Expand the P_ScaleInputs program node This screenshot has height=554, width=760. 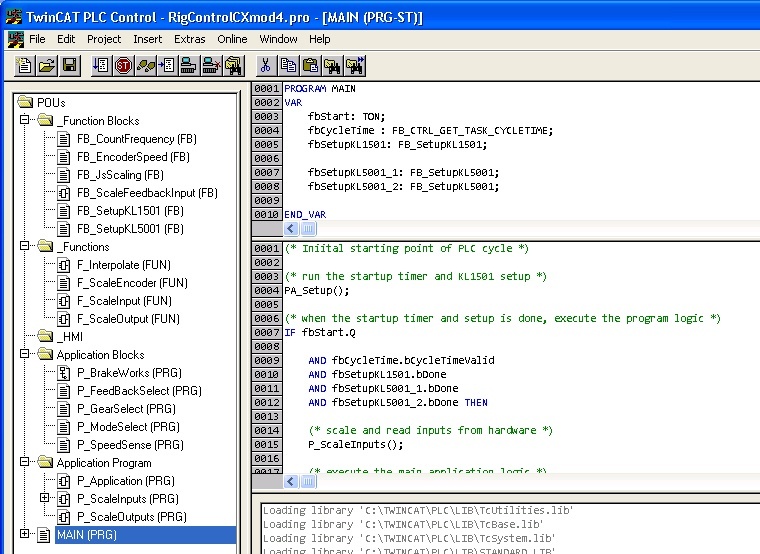(44, 497)
